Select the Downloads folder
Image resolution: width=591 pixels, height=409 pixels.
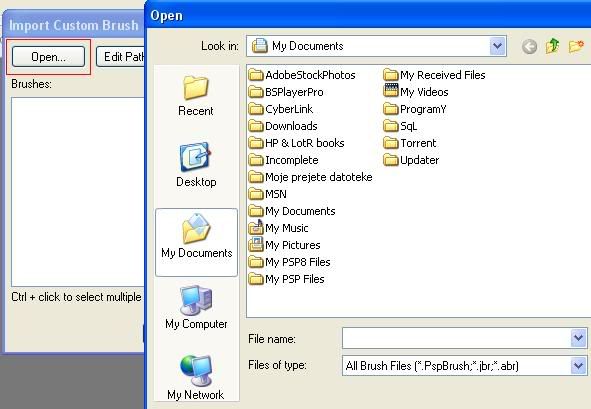click(x=283, y=126)
